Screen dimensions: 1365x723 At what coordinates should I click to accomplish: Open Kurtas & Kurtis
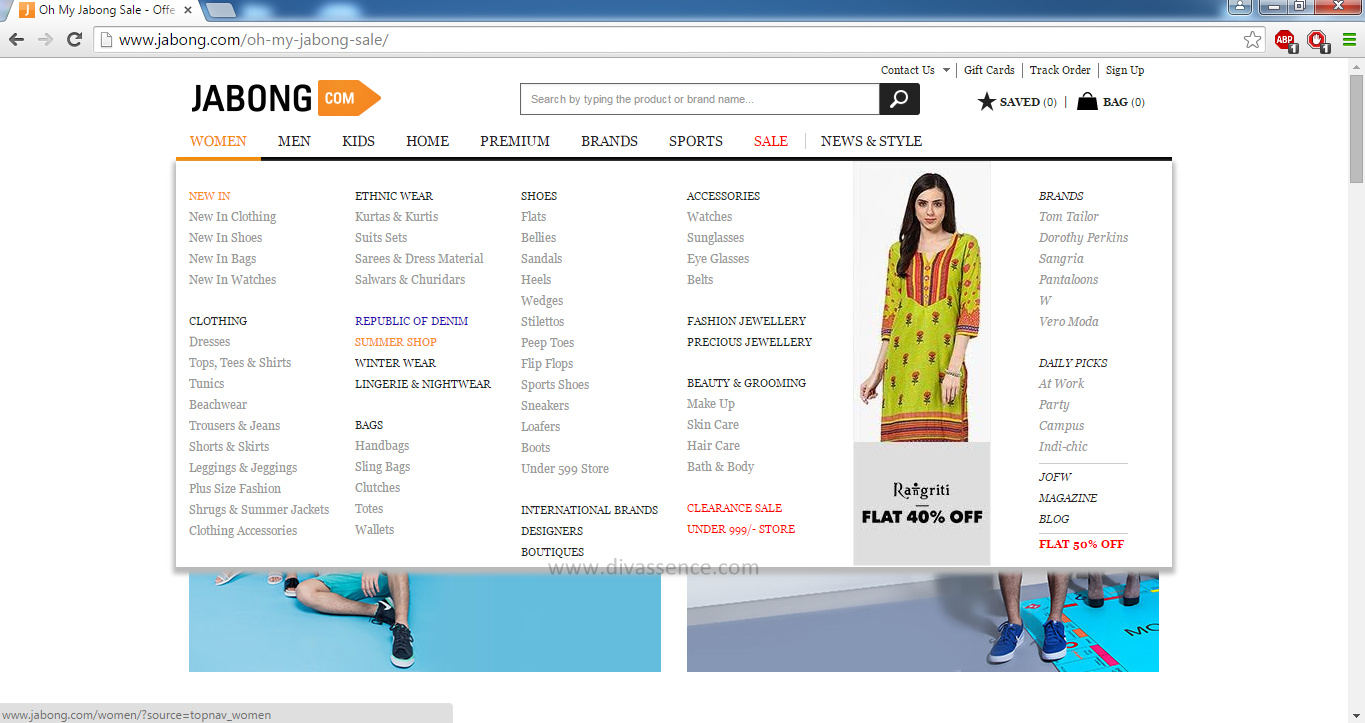(x=396, y=217)
